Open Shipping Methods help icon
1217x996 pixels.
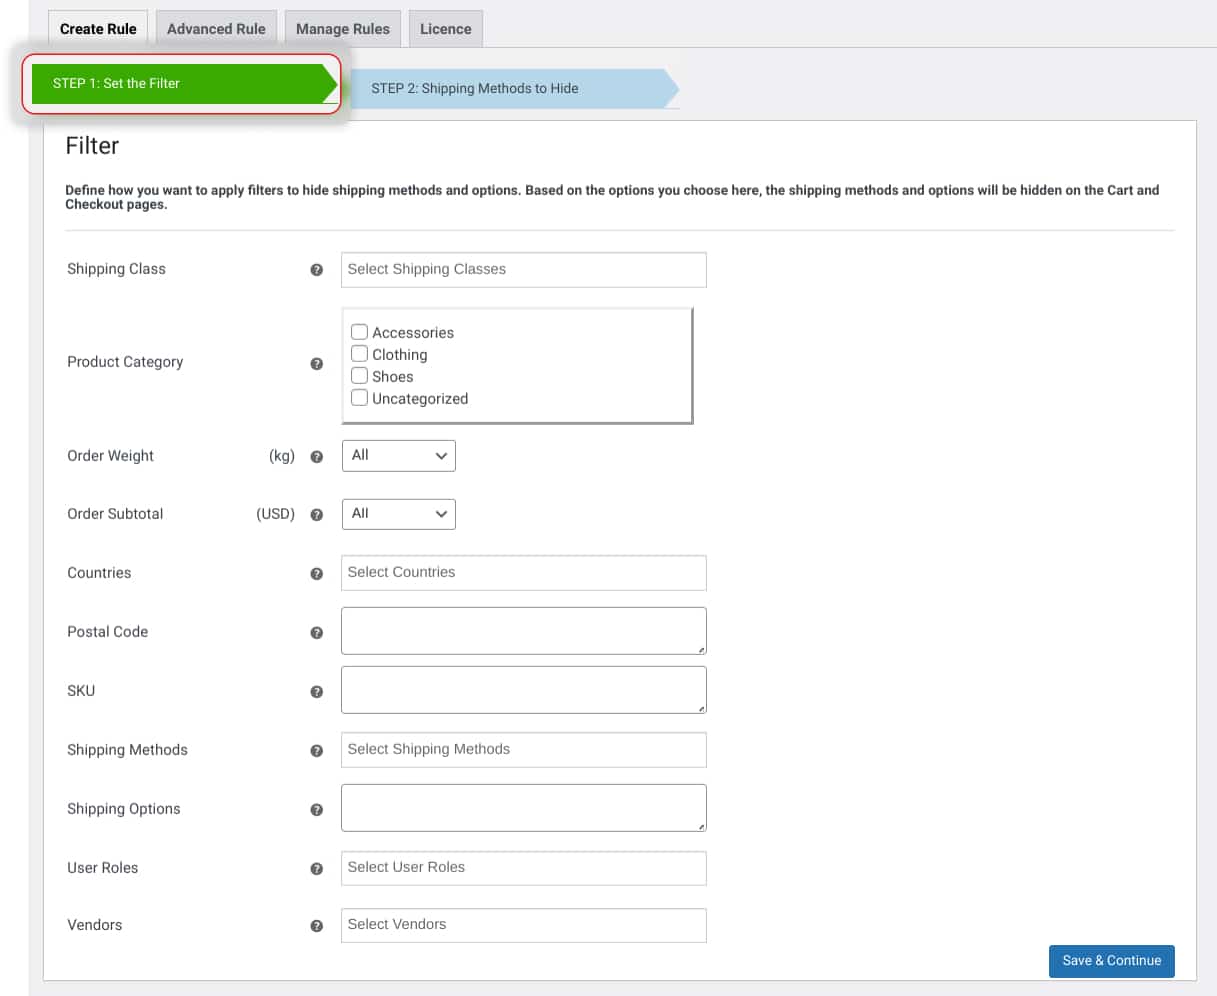coord(317,751)
